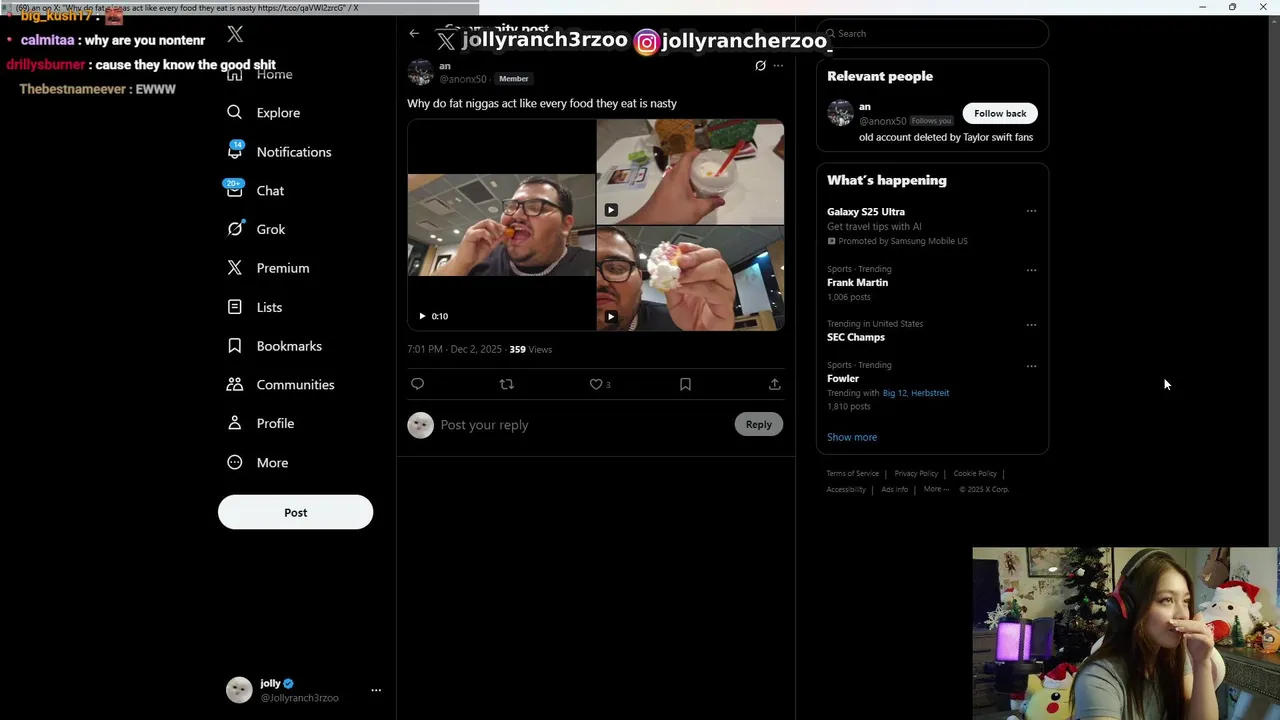This screenshot has width=1280, height=720.
Task: Click the Member badge next to the author
Action: 513,79
